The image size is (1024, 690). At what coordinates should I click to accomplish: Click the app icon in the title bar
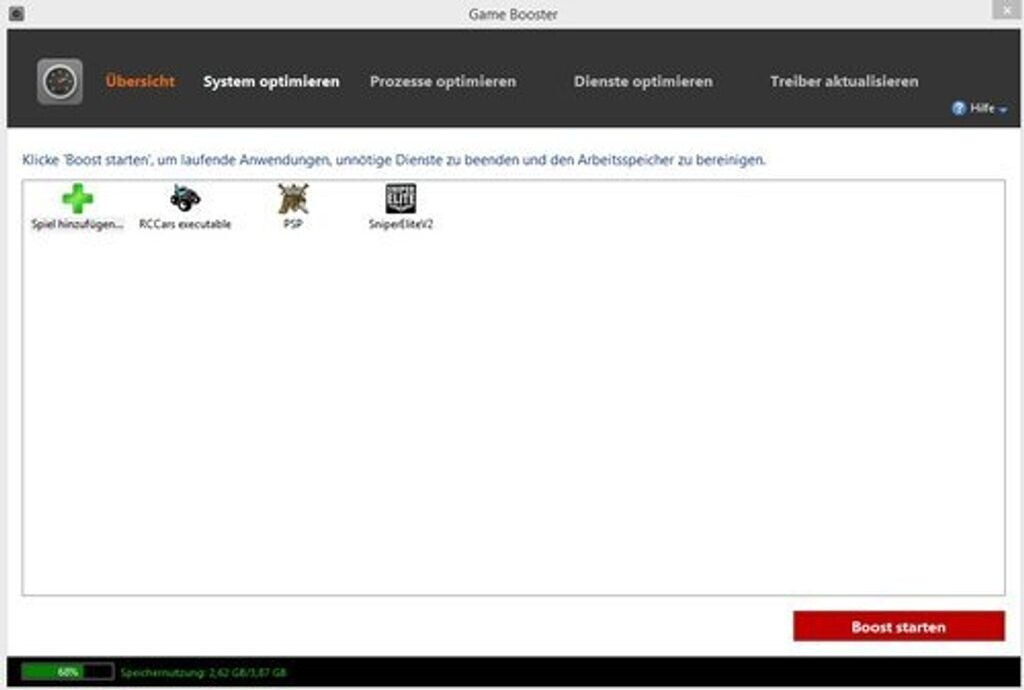tap(15, 14)
